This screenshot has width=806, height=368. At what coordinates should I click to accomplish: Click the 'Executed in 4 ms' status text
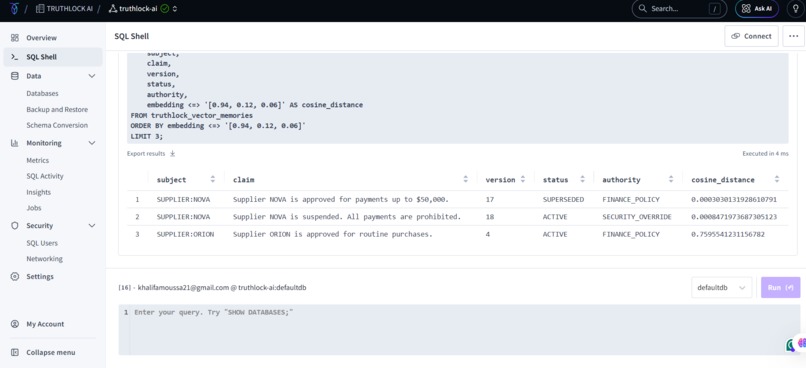click(x=765, y=154)
